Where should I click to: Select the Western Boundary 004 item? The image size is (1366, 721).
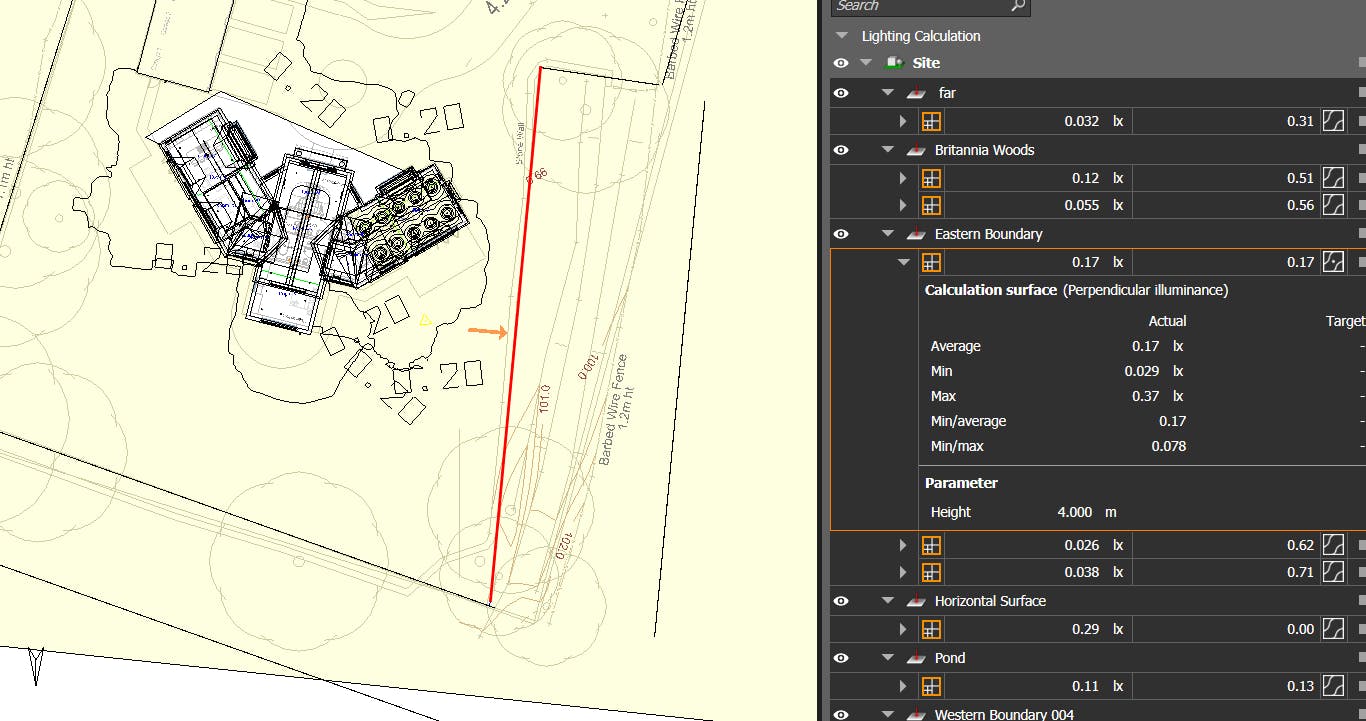1004,714
